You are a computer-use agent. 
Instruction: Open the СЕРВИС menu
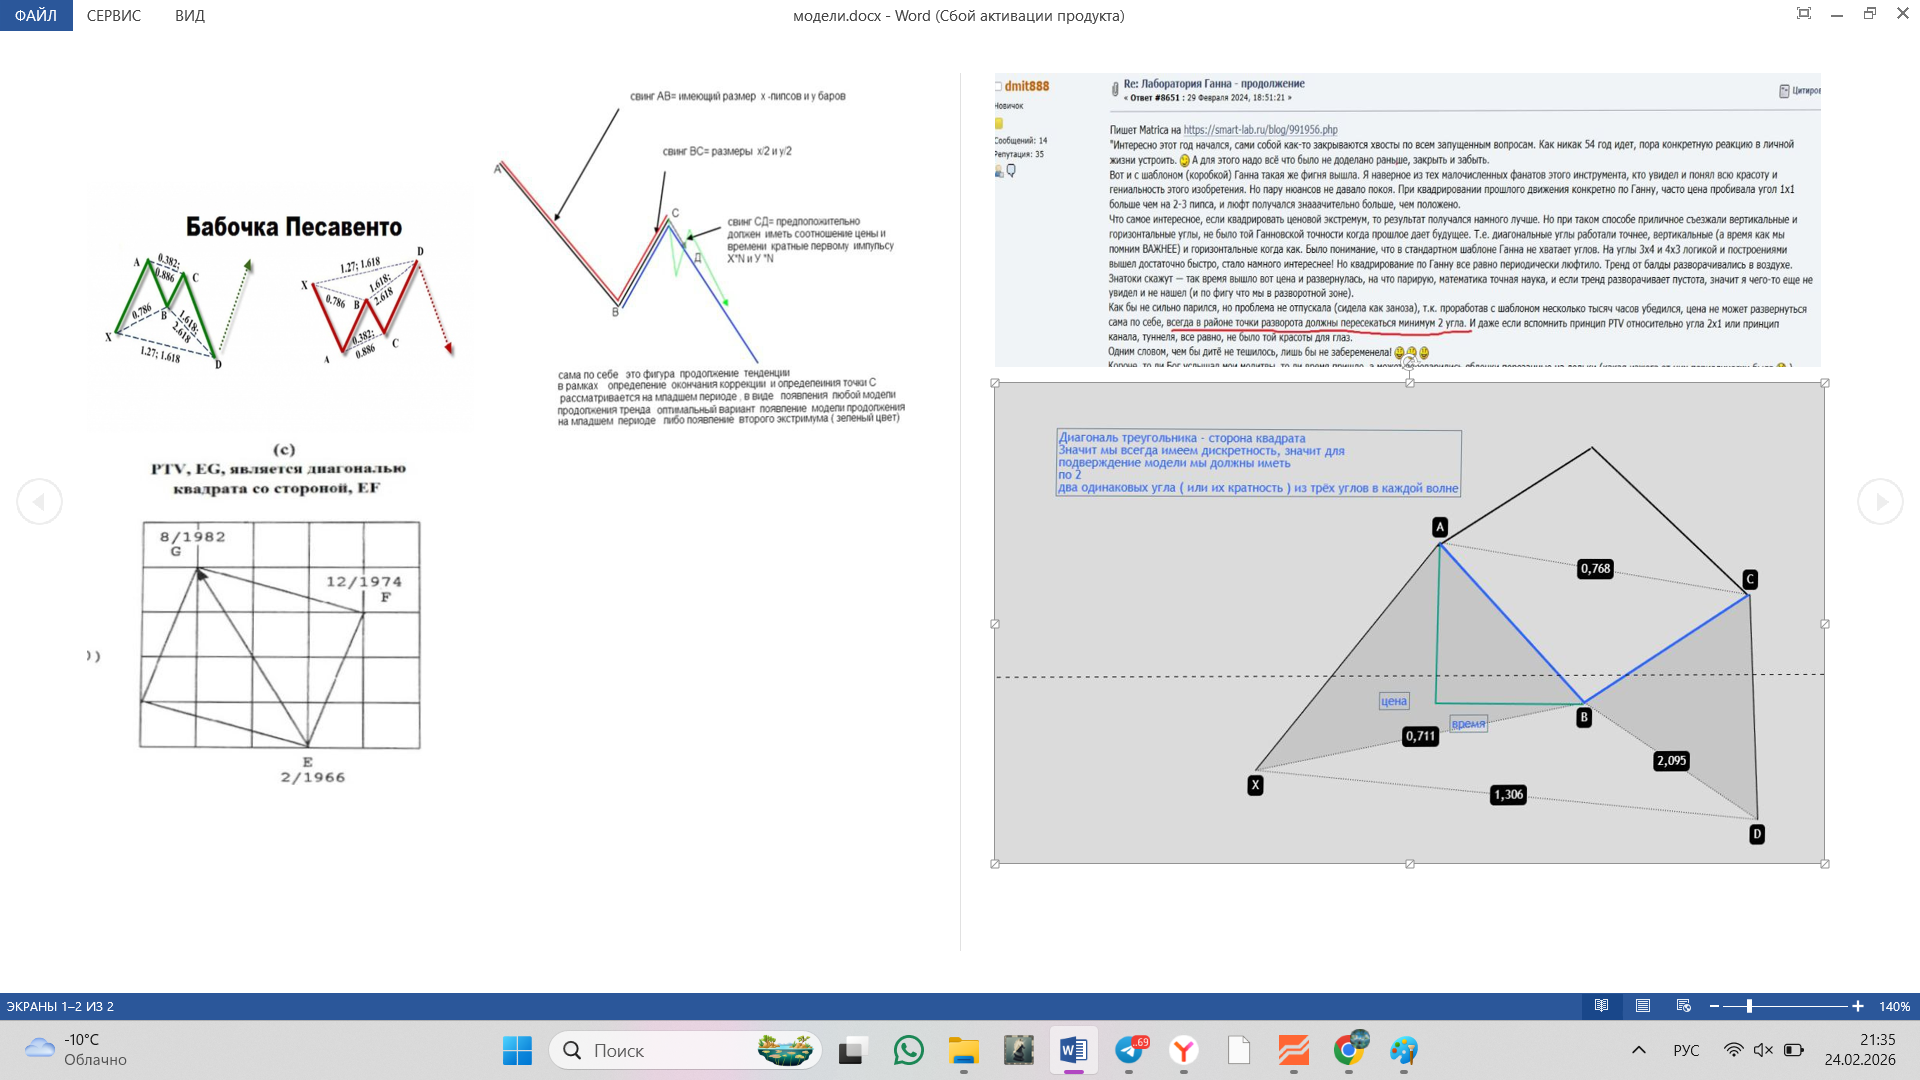tap(114, 16)
